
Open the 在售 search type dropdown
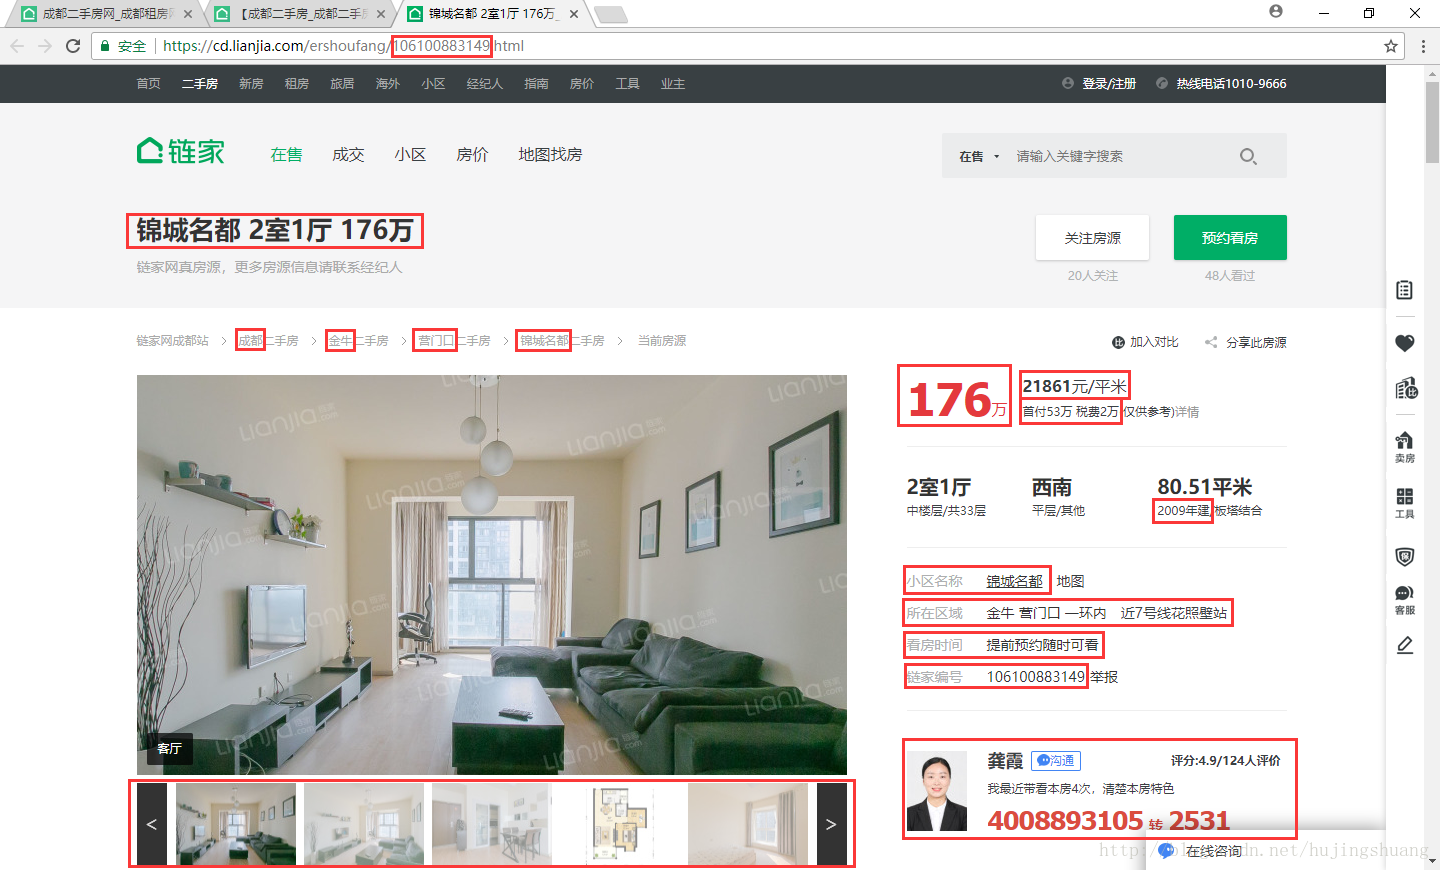[979, 156]
